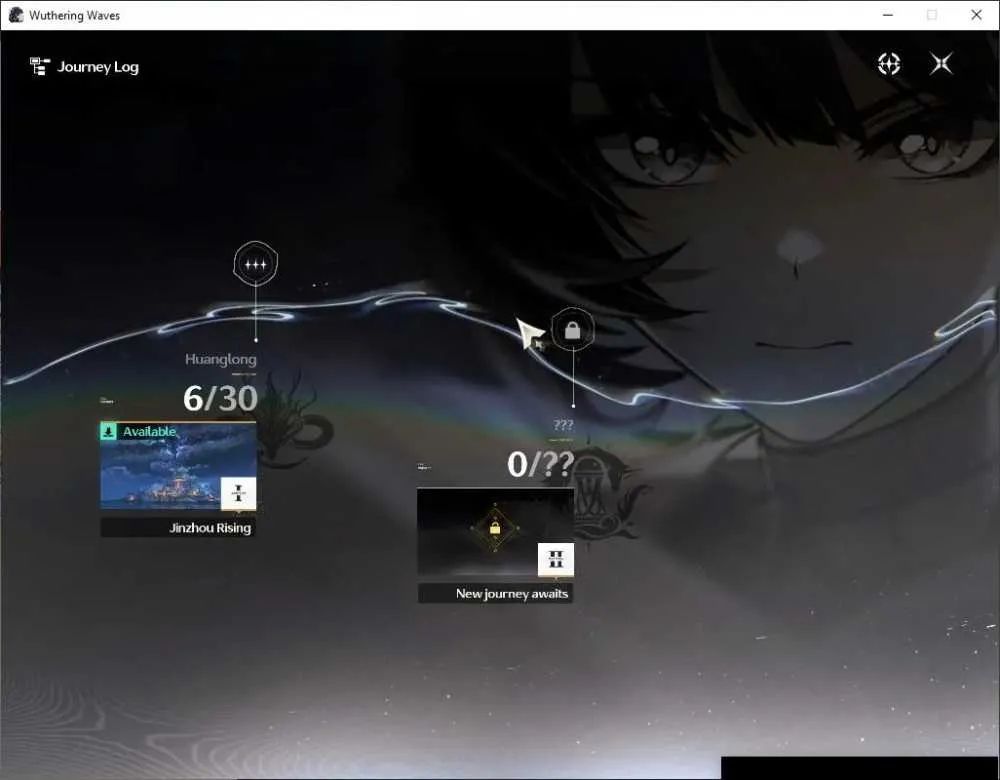Viewport: 1000px width, 780px height.
Task: Select the "New journey awaits" label
Action: pyautogui.click(x=511, y=594)
